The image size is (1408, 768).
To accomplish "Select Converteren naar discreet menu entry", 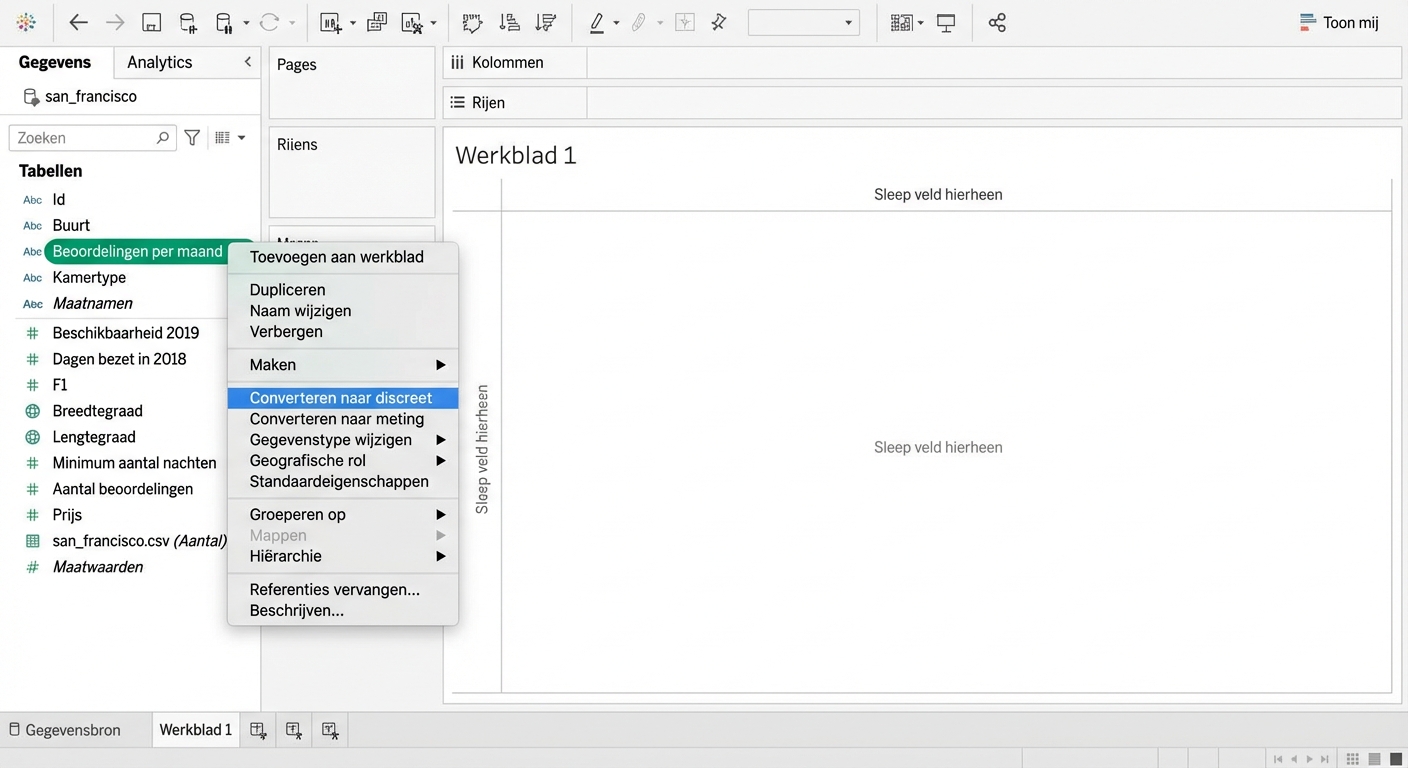I will point(341,398).
